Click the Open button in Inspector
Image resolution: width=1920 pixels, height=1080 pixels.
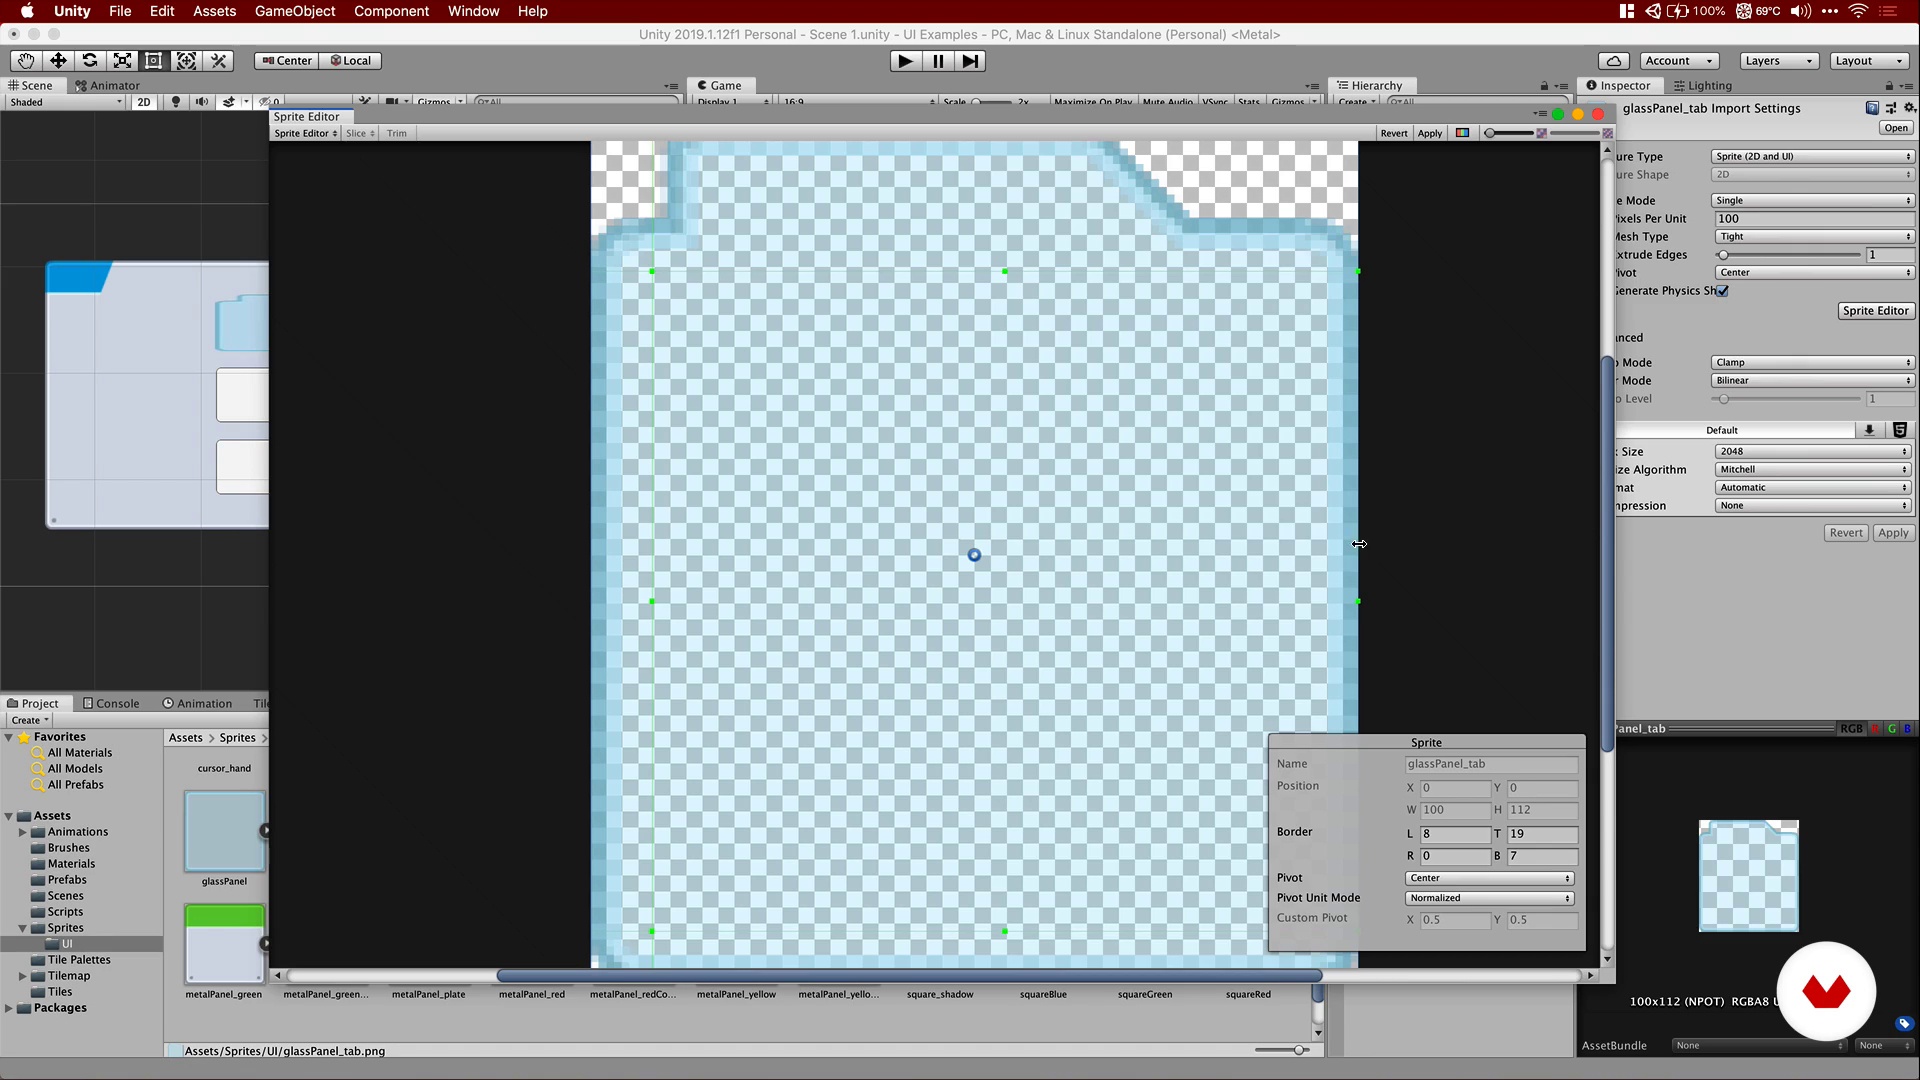coord(1896,128)
